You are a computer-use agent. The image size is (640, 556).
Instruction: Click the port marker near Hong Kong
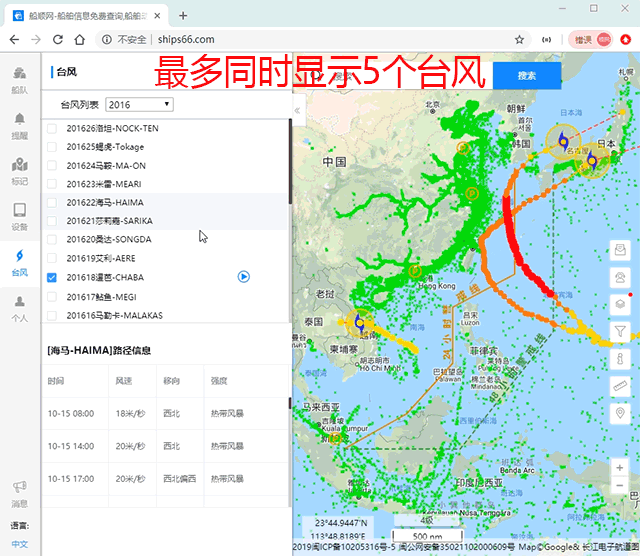point(415,271)
